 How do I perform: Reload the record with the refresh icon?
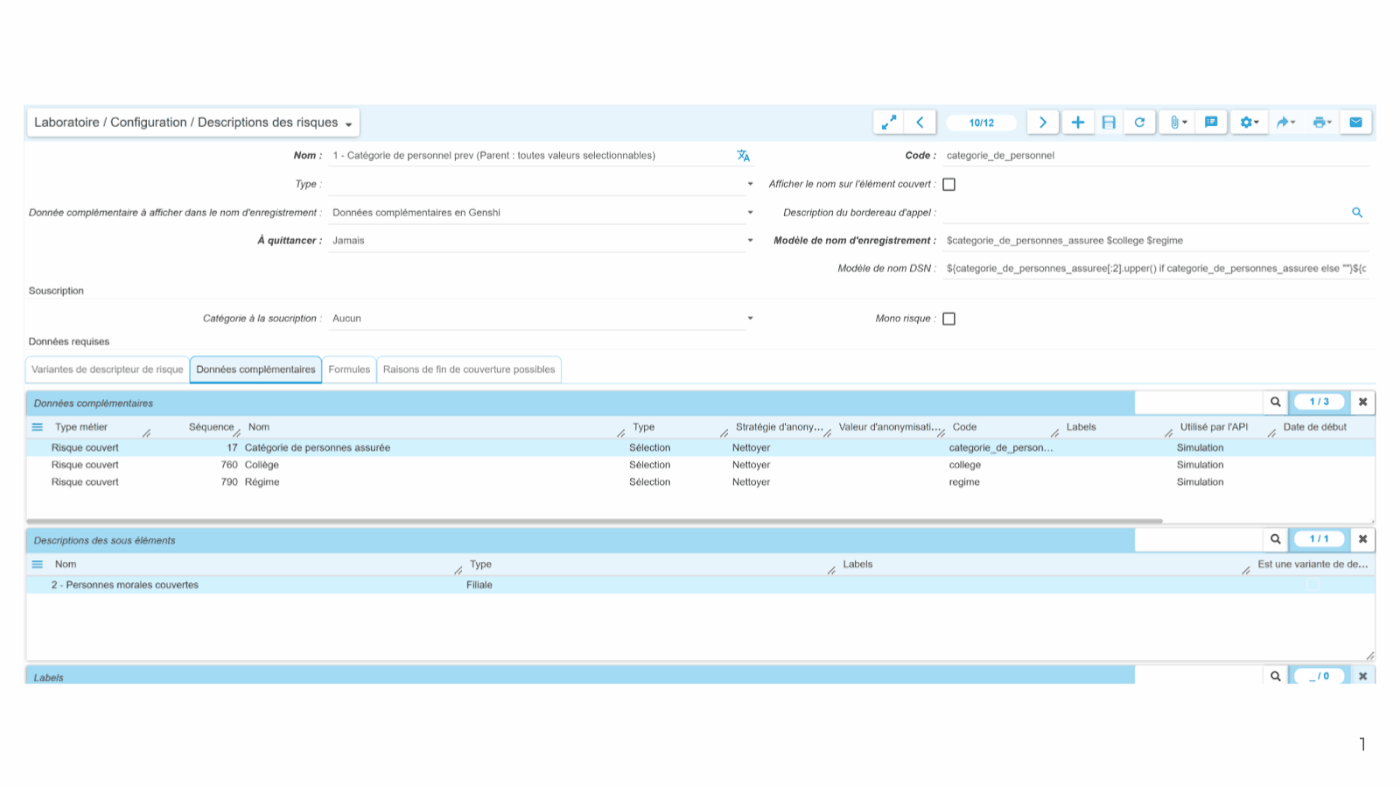coord(1139,122)
